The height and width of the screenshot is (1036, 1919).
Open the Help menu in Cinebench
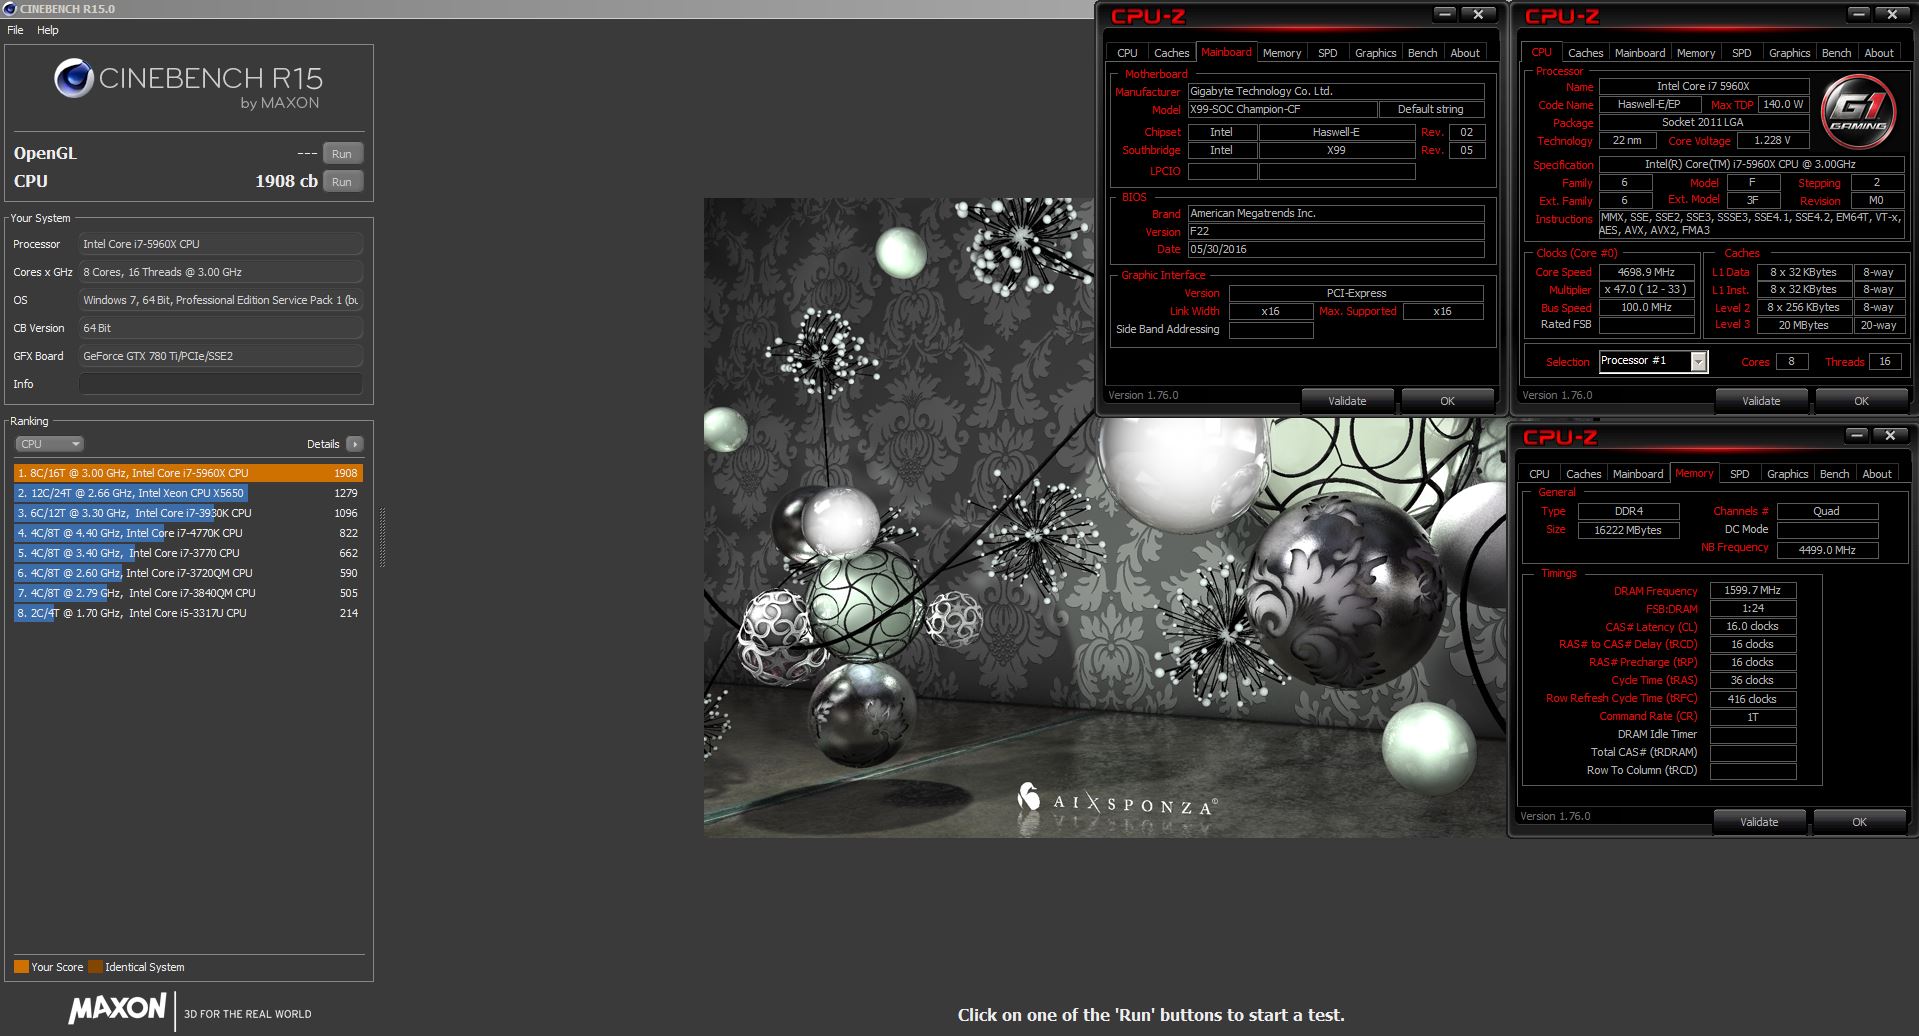point(48,30)
